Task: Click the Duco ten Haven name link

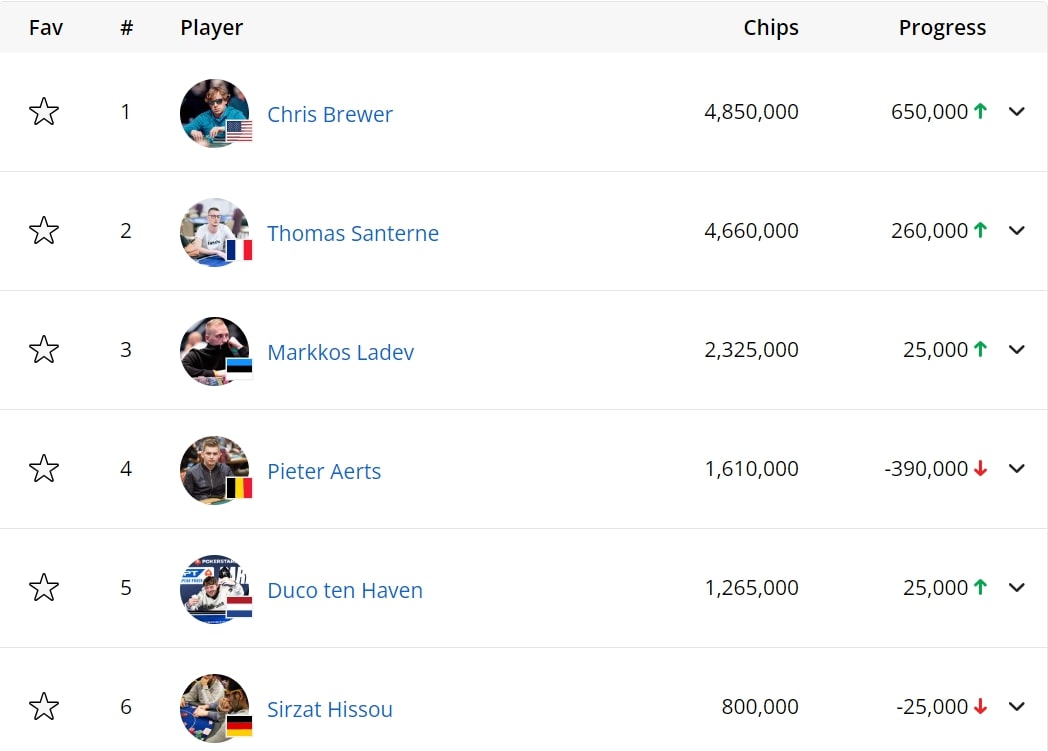Action: pos(345,590)
